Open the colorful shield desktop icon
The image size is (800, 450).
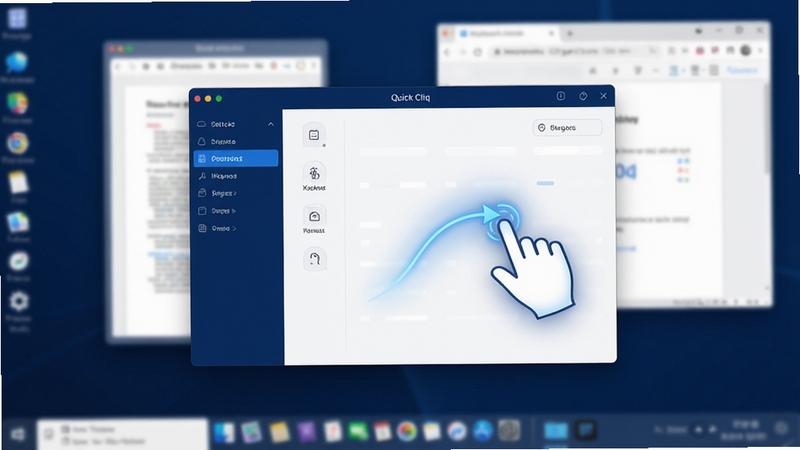(x=17, y=104)
